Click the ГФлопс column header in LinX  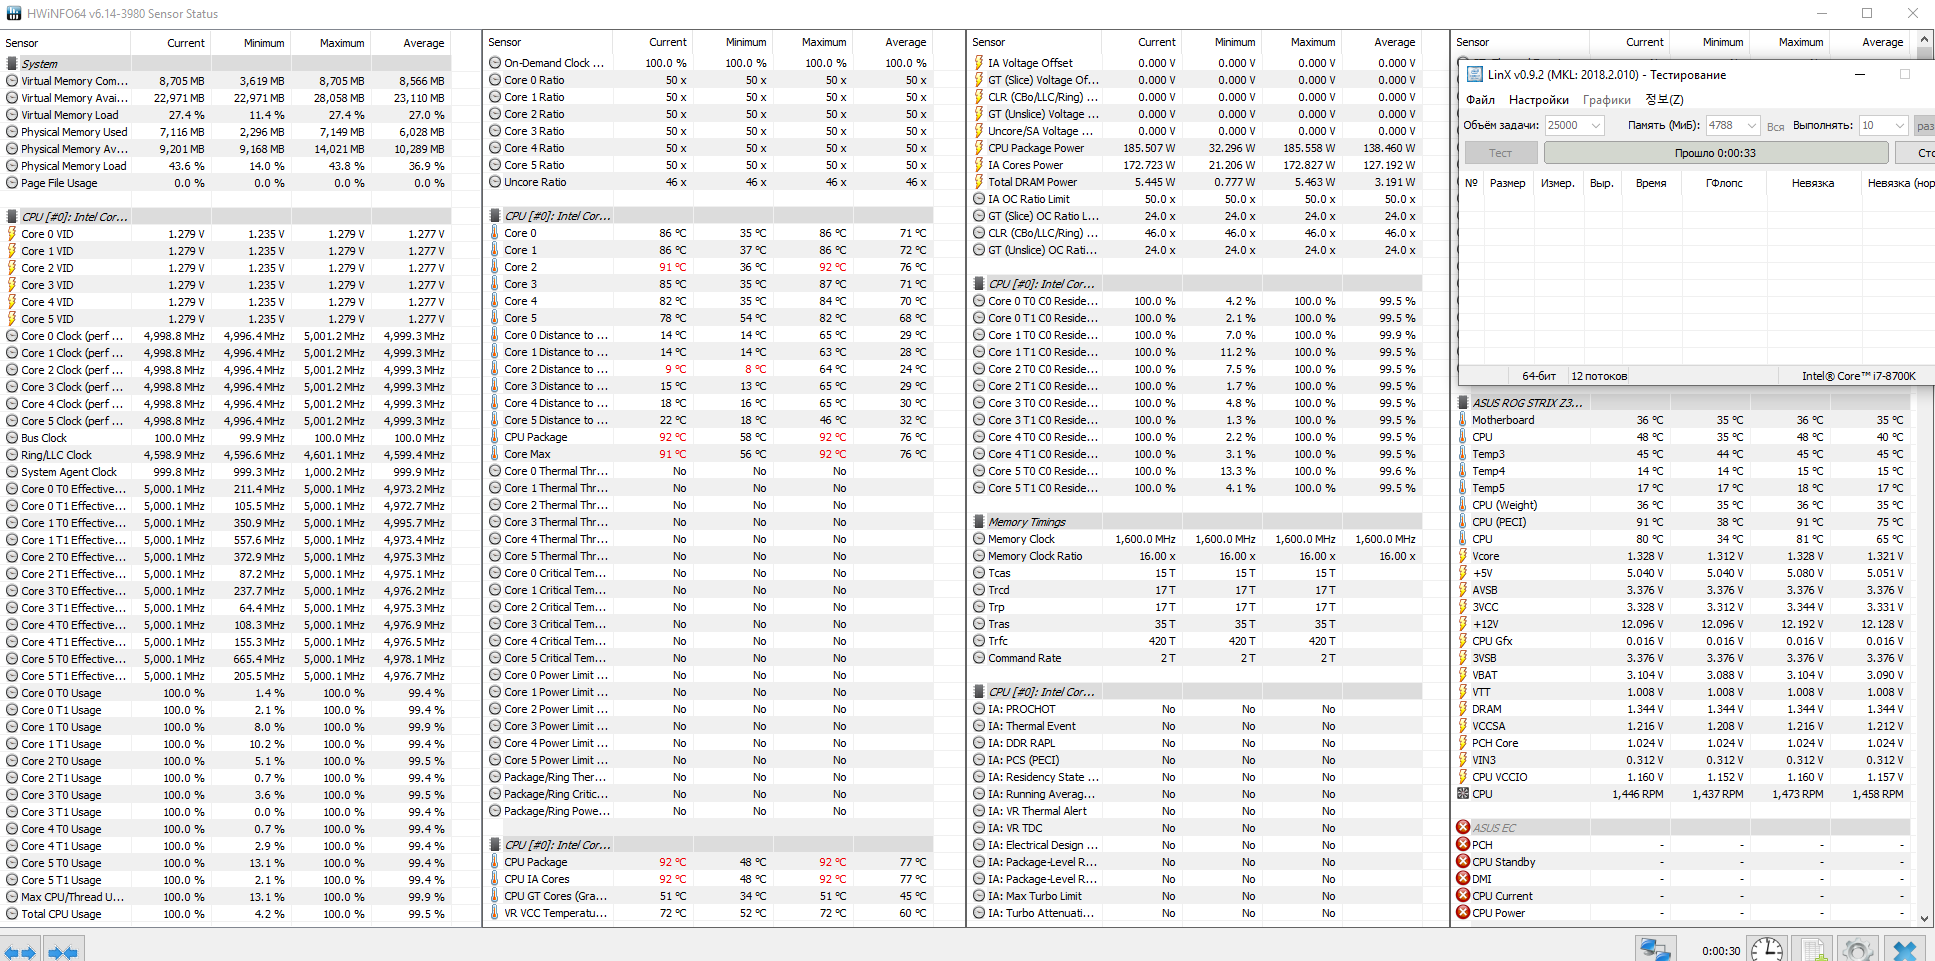1724,183
